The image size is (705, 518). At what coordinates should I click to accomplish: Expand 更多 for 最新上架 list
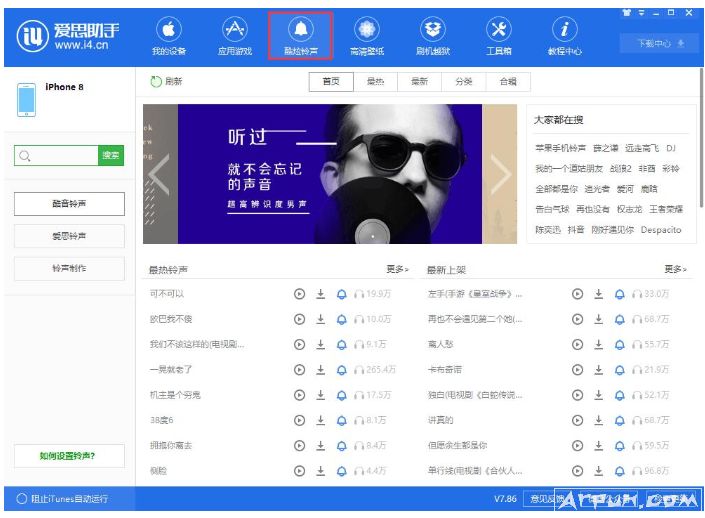tap(675, 269)
